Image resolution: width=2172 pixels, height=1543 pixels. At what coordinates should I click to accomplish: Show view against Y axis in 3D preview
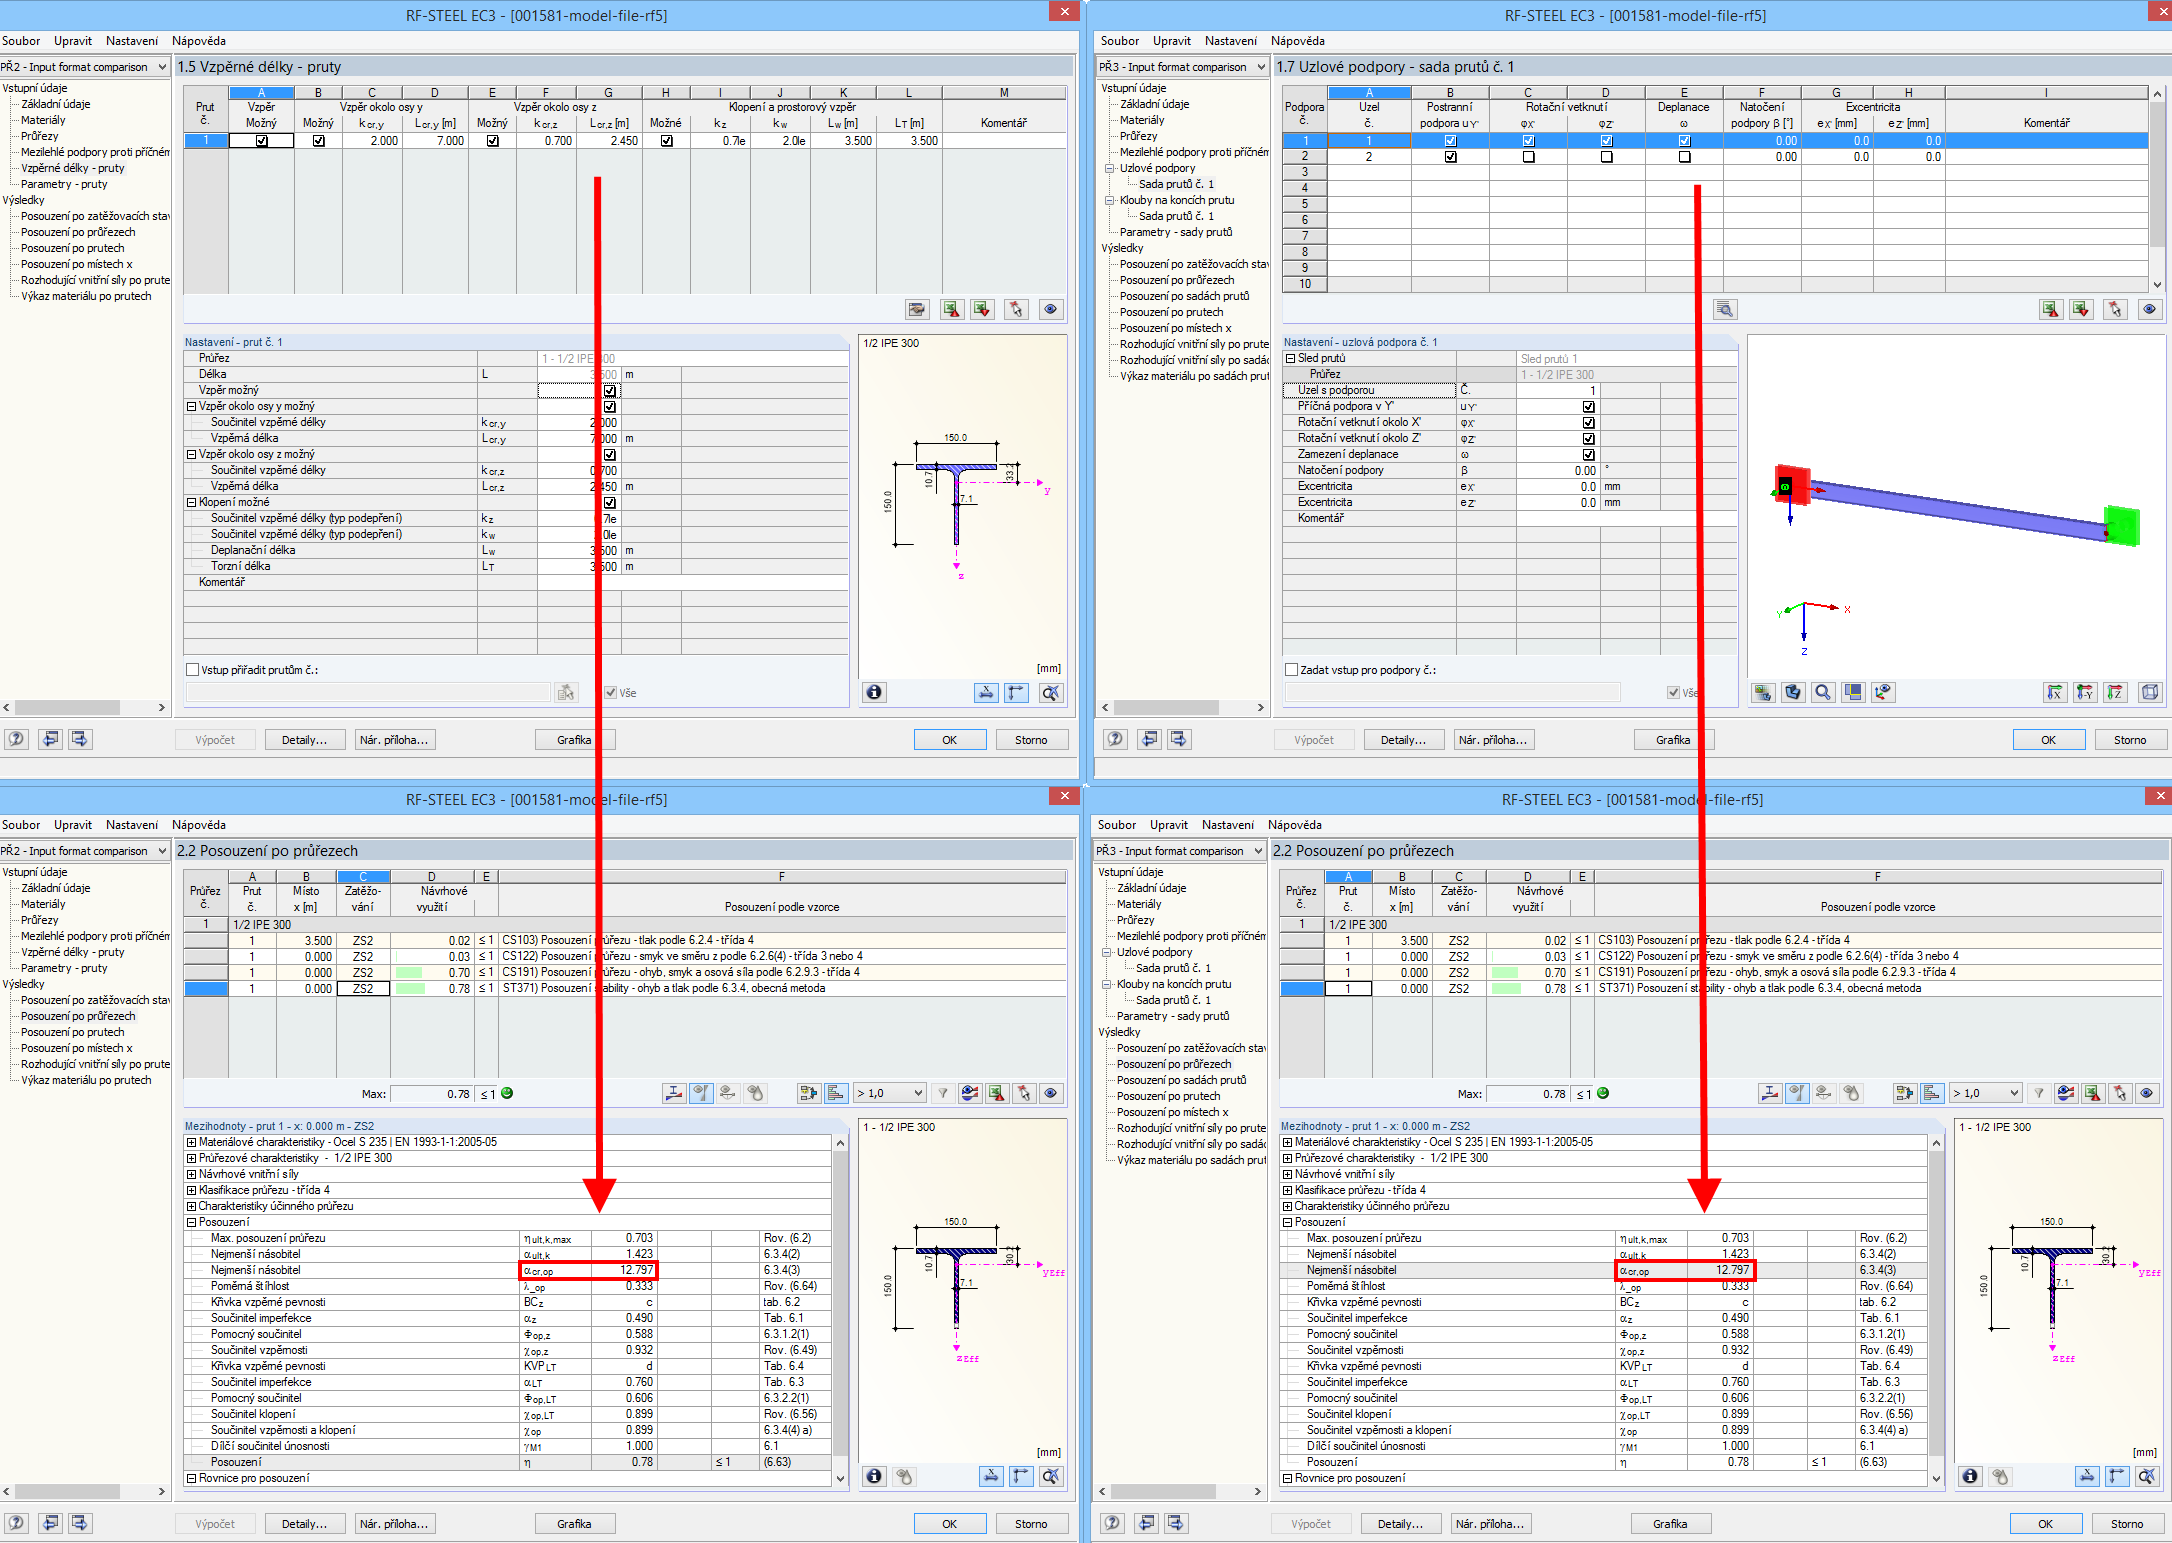click(x=2085, y=692)
